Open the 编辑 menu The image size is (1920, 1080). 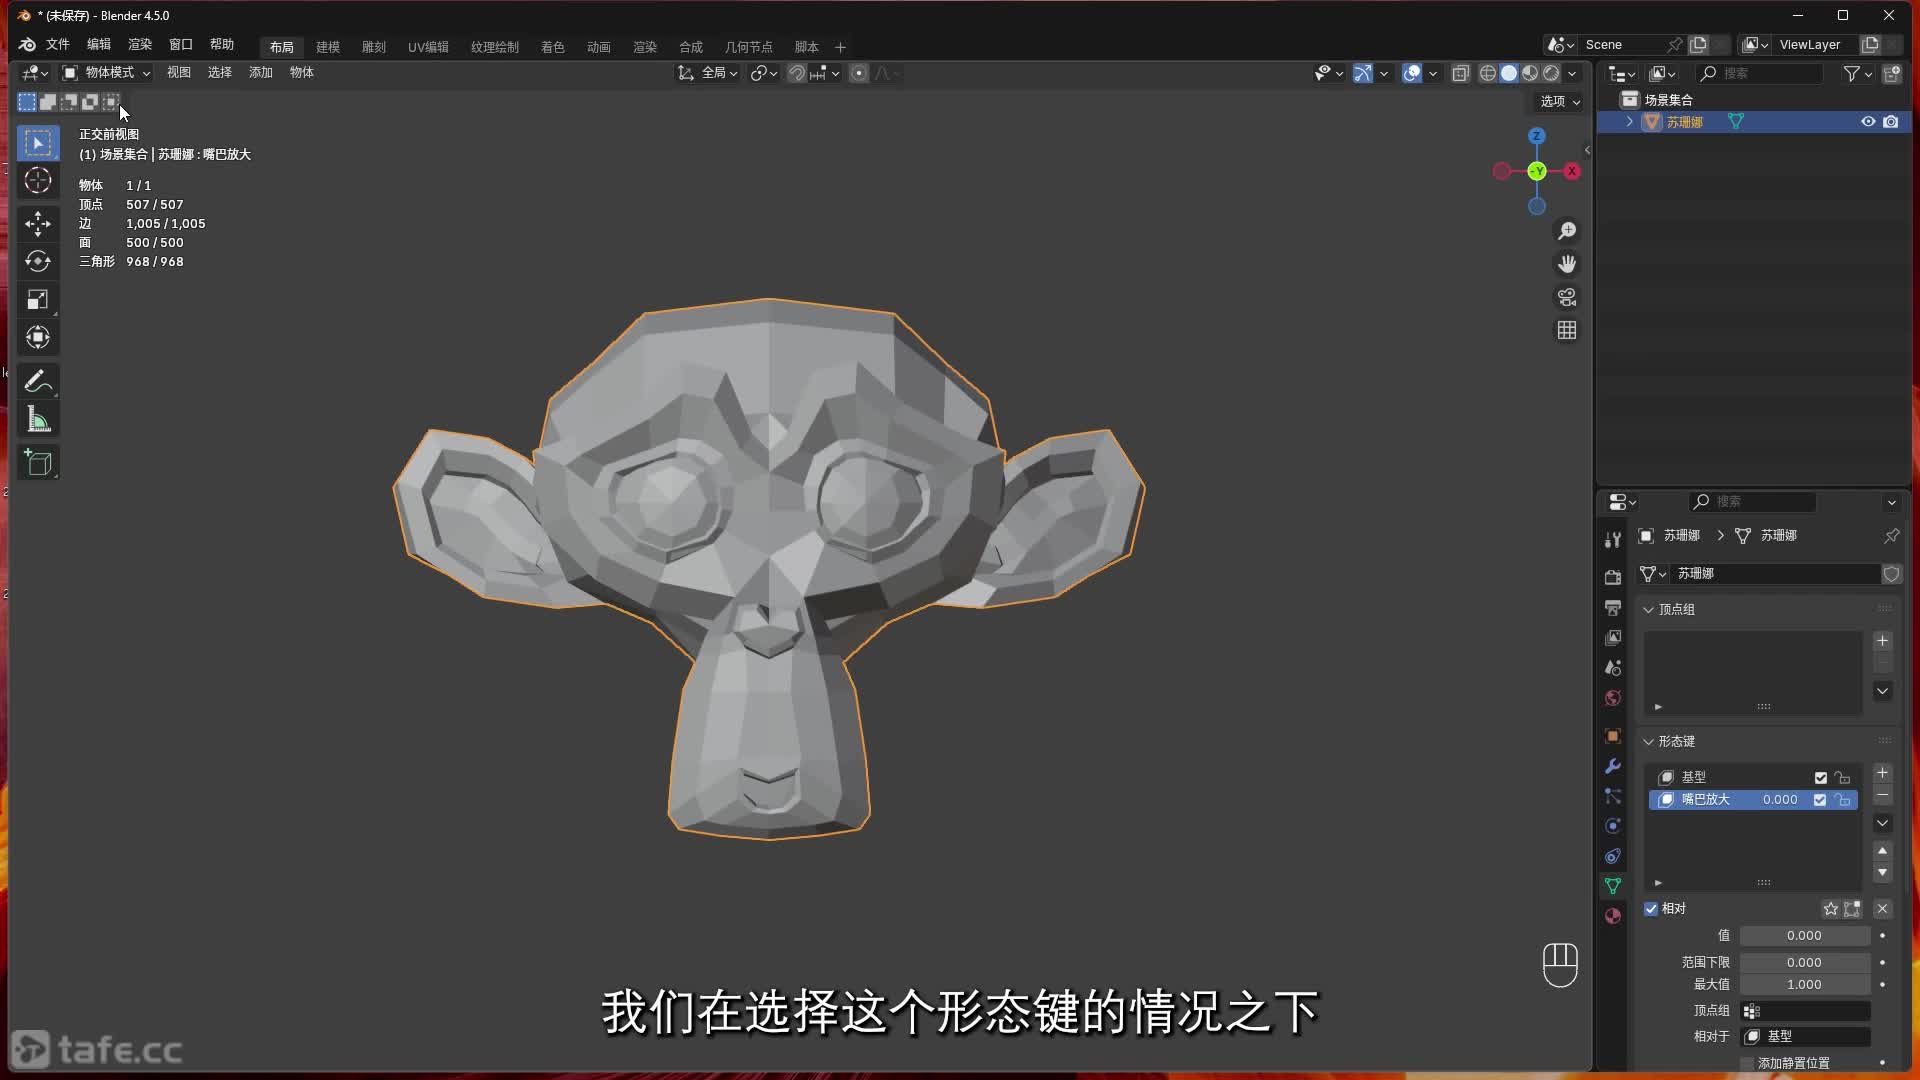(x=99, y=45)
